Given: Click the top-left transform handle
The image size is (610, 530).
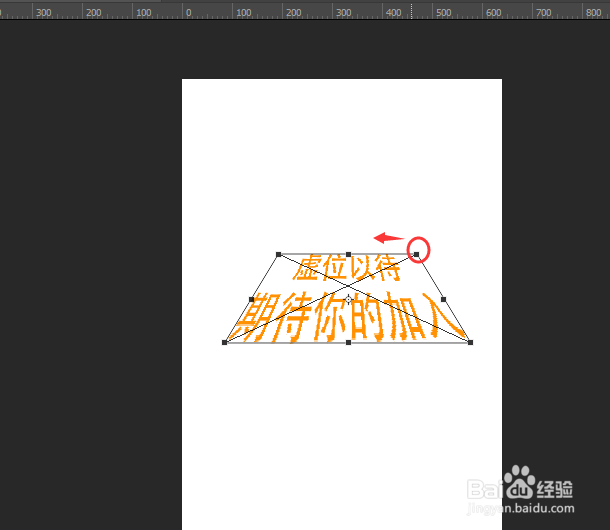Looking at the screenshot, I should coord(279,254).
